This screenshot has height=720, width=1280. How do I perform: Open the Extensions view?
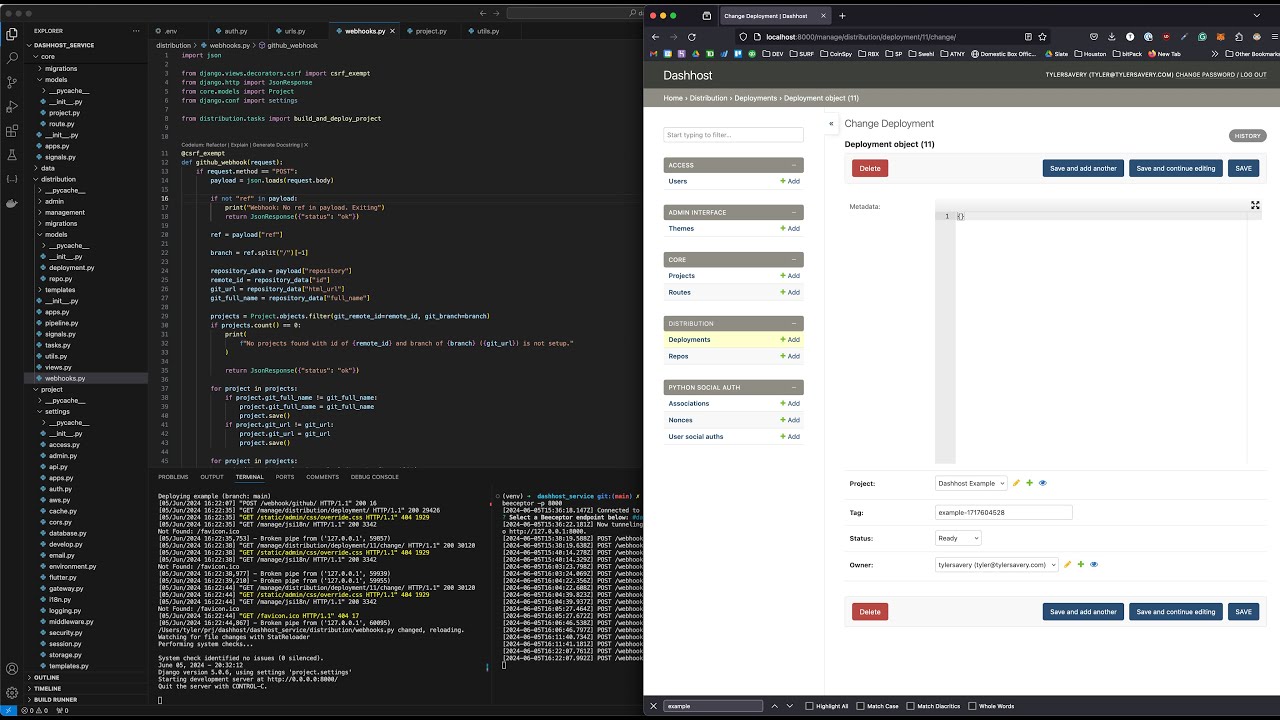[12, 130]
